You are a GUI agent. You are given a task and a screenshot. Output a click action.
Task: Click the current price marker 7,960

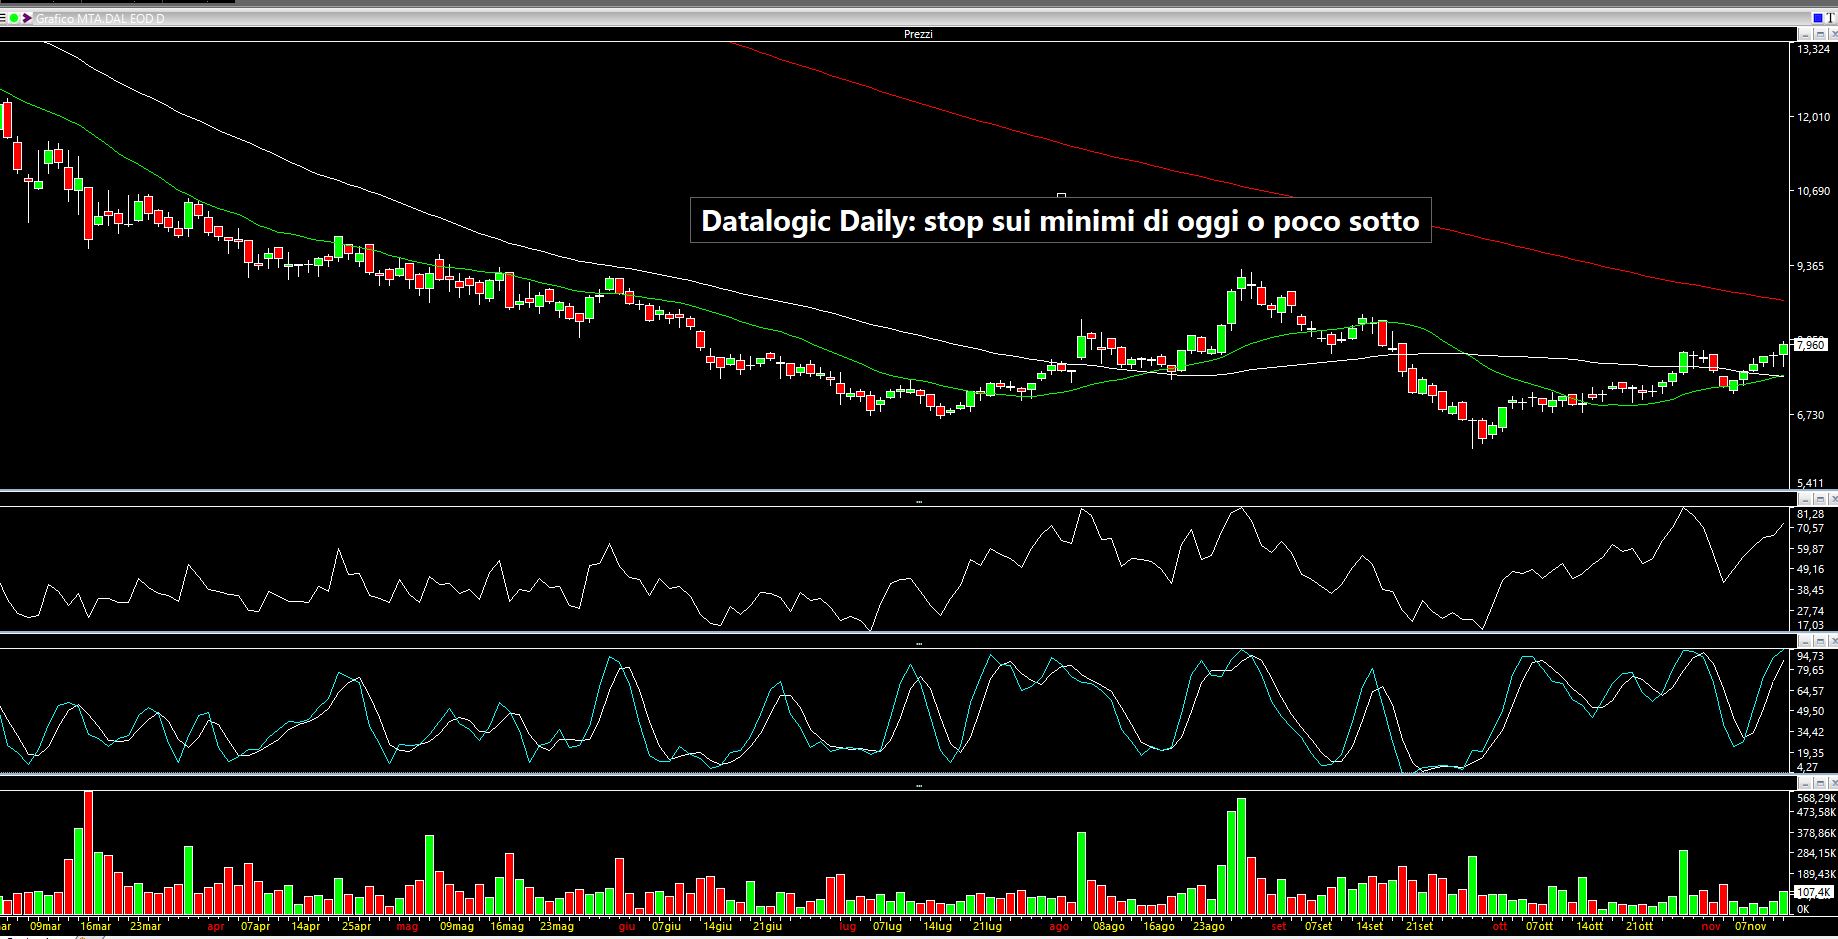pos(1811,345)
